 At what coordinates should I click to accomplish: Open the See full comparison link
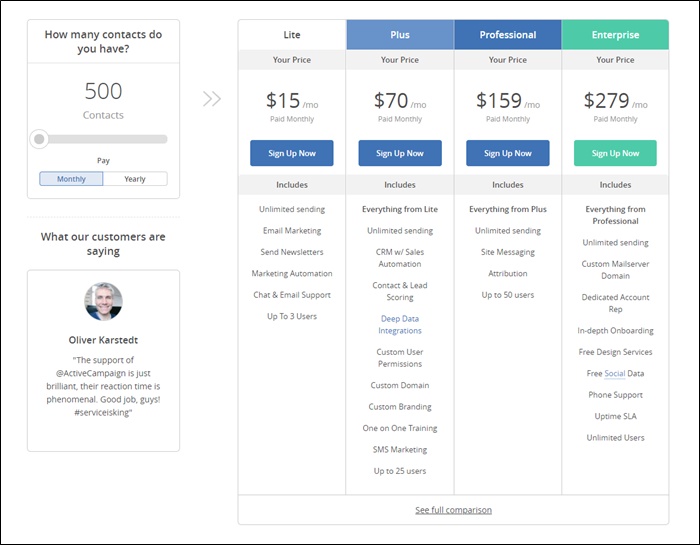pyautogui.click(x=454, y=510)
